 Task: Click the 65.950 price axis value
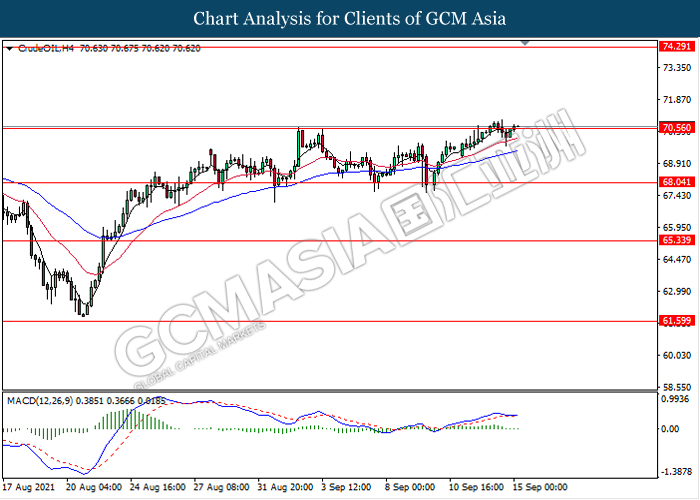click(677, 228)
